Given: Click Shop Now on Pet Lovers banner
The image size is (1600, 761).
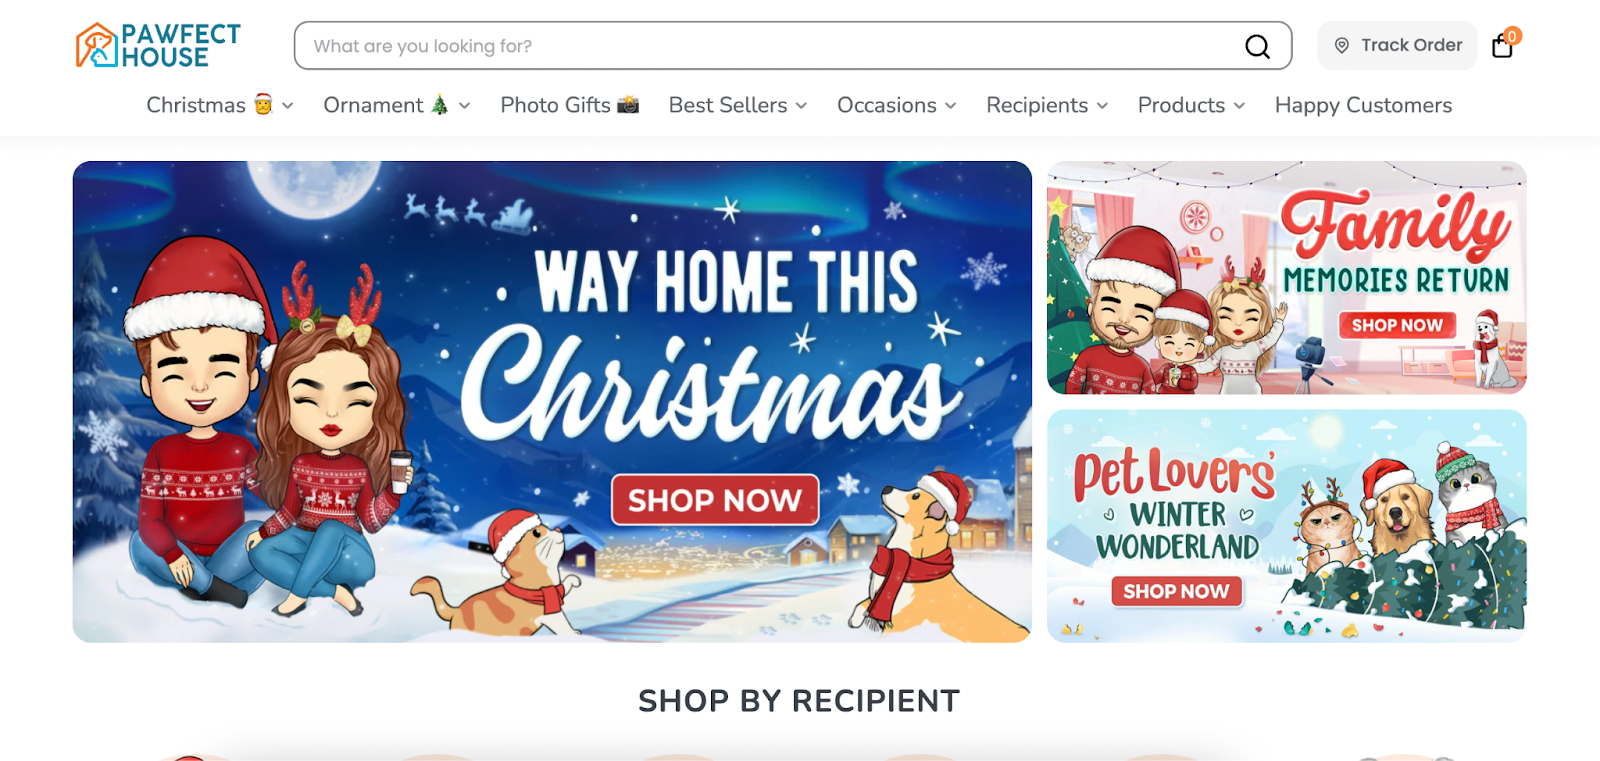Looking at the screenshot, I should click(x=1176, y=591).
